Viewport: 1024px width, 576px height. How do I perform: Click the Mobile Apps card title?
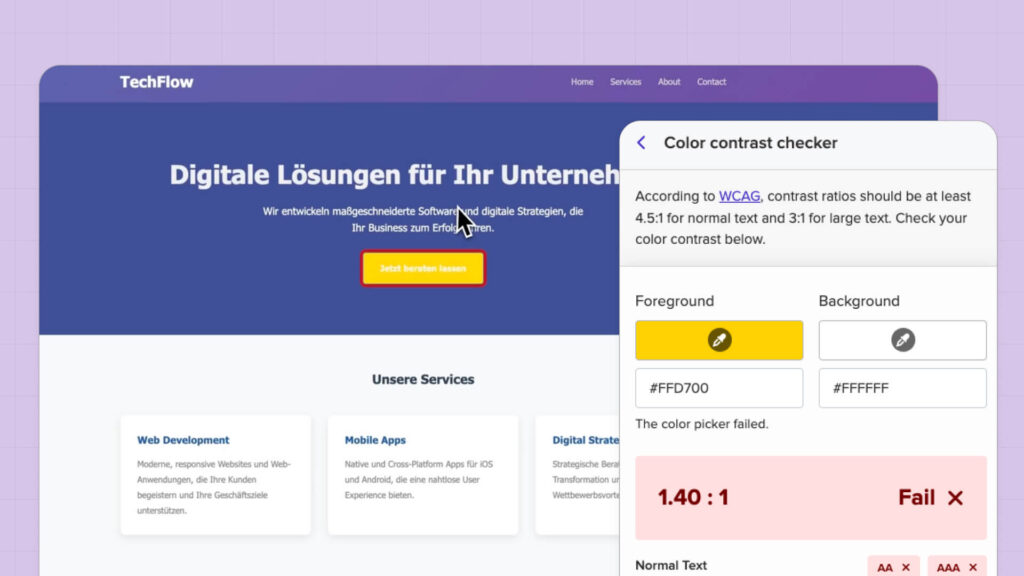(x=375, y=440)
